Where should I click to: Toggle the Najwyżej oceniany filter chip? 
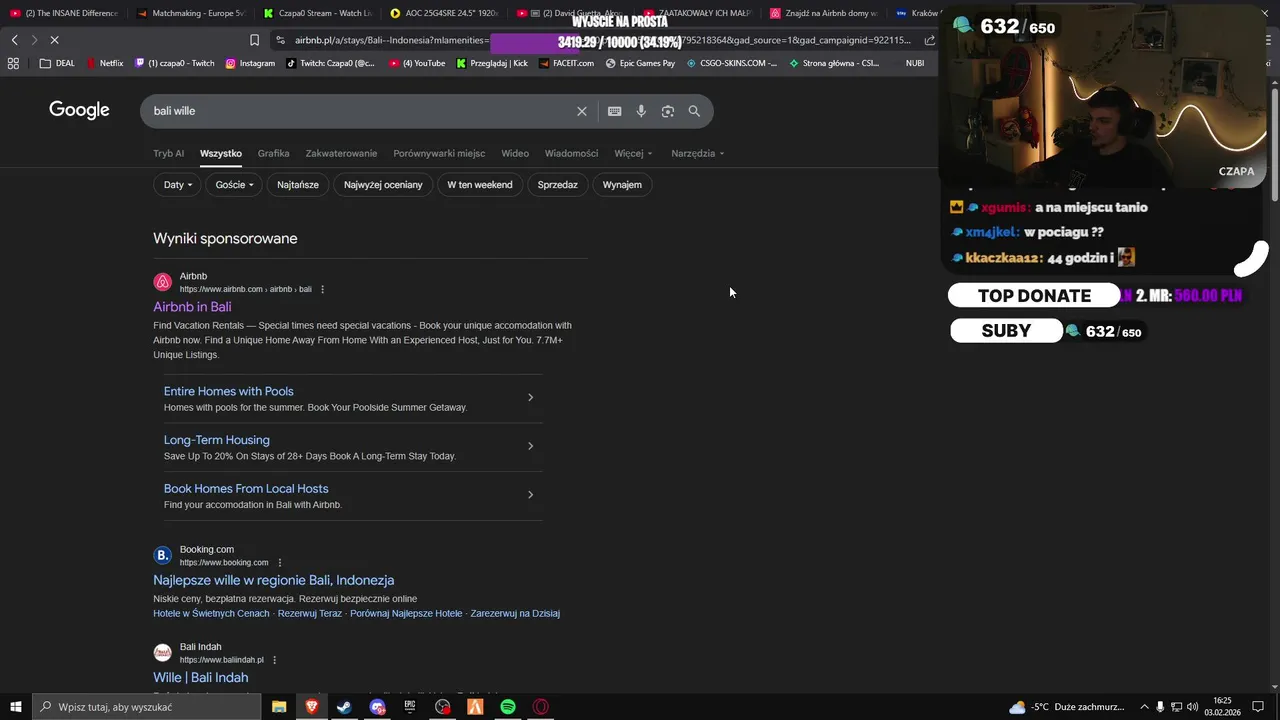click(x=383, y=184)
